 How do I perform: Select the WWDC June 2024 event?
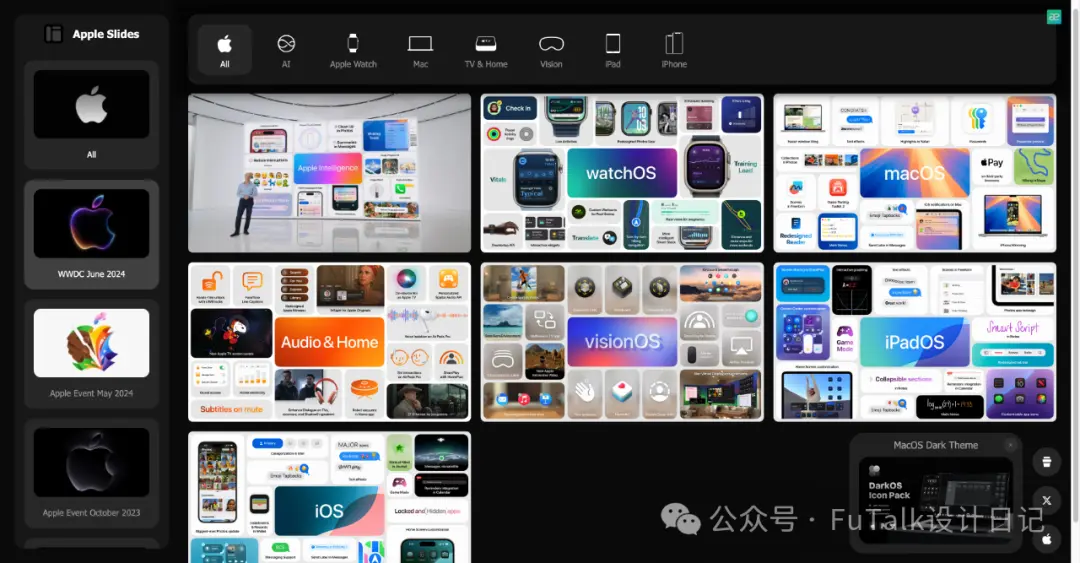92,234
